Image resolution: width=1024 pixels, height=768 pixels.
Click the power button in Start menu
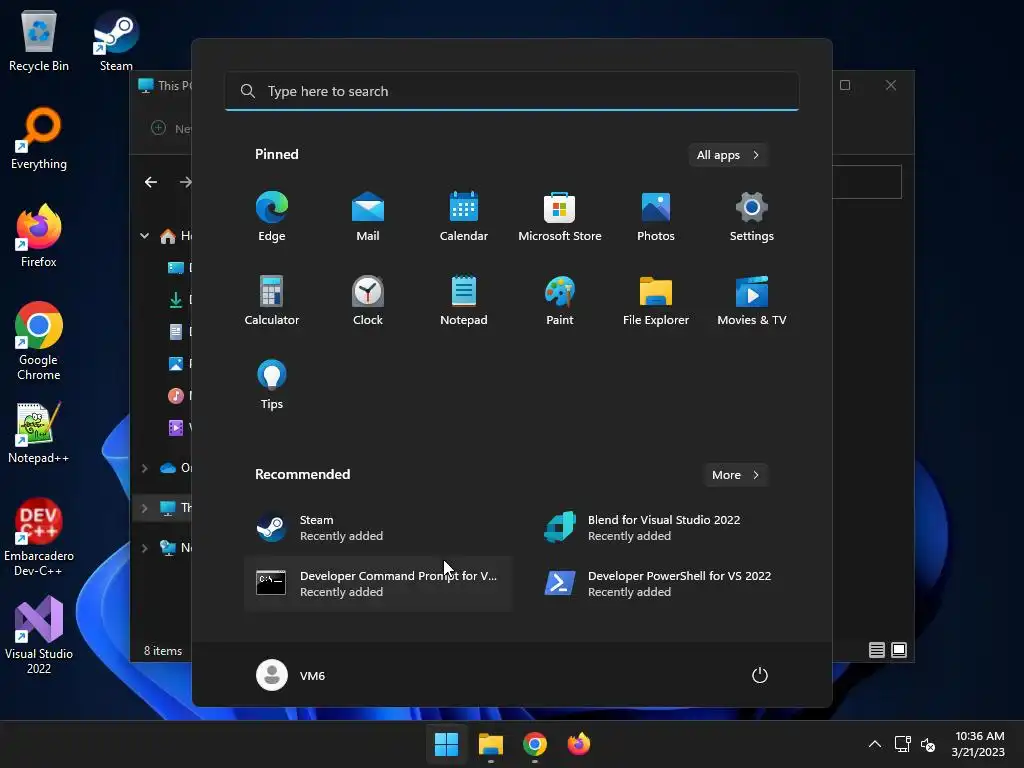(x=760, y=675)
